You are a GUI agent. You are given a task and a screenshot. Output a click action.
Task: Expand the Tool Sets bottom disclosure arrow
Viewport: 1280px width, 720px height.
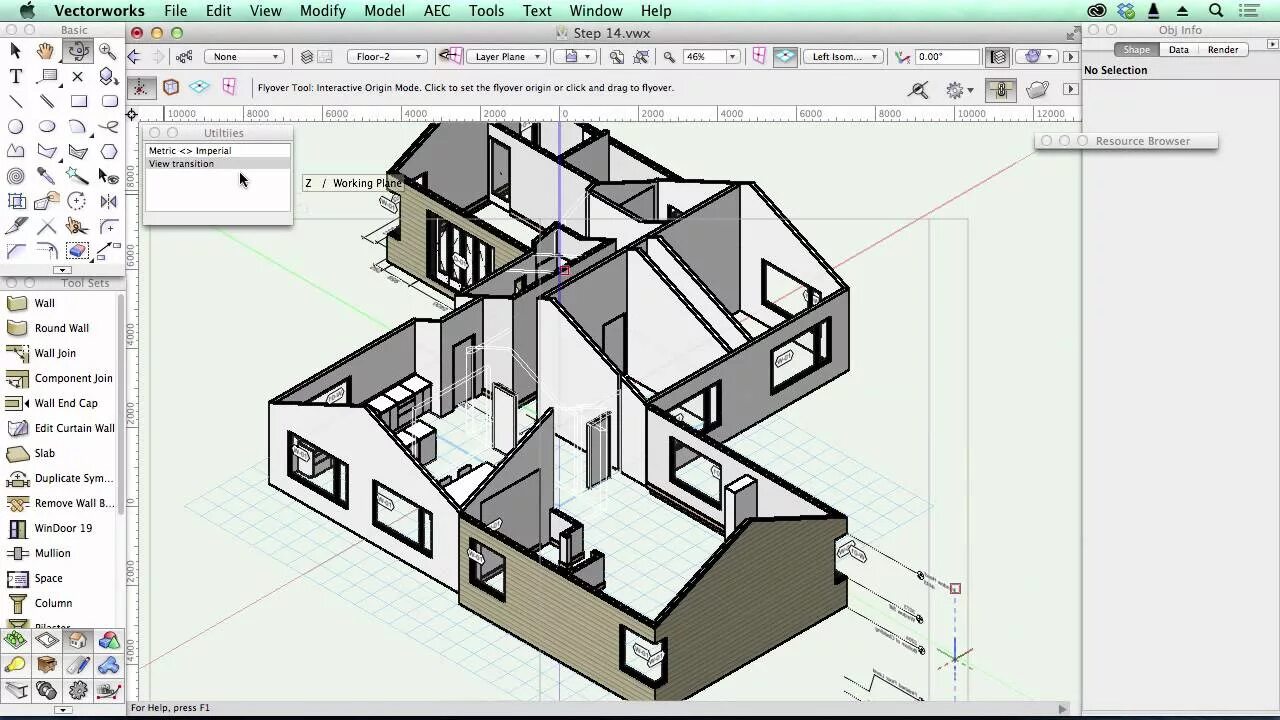tap(62, 710)
